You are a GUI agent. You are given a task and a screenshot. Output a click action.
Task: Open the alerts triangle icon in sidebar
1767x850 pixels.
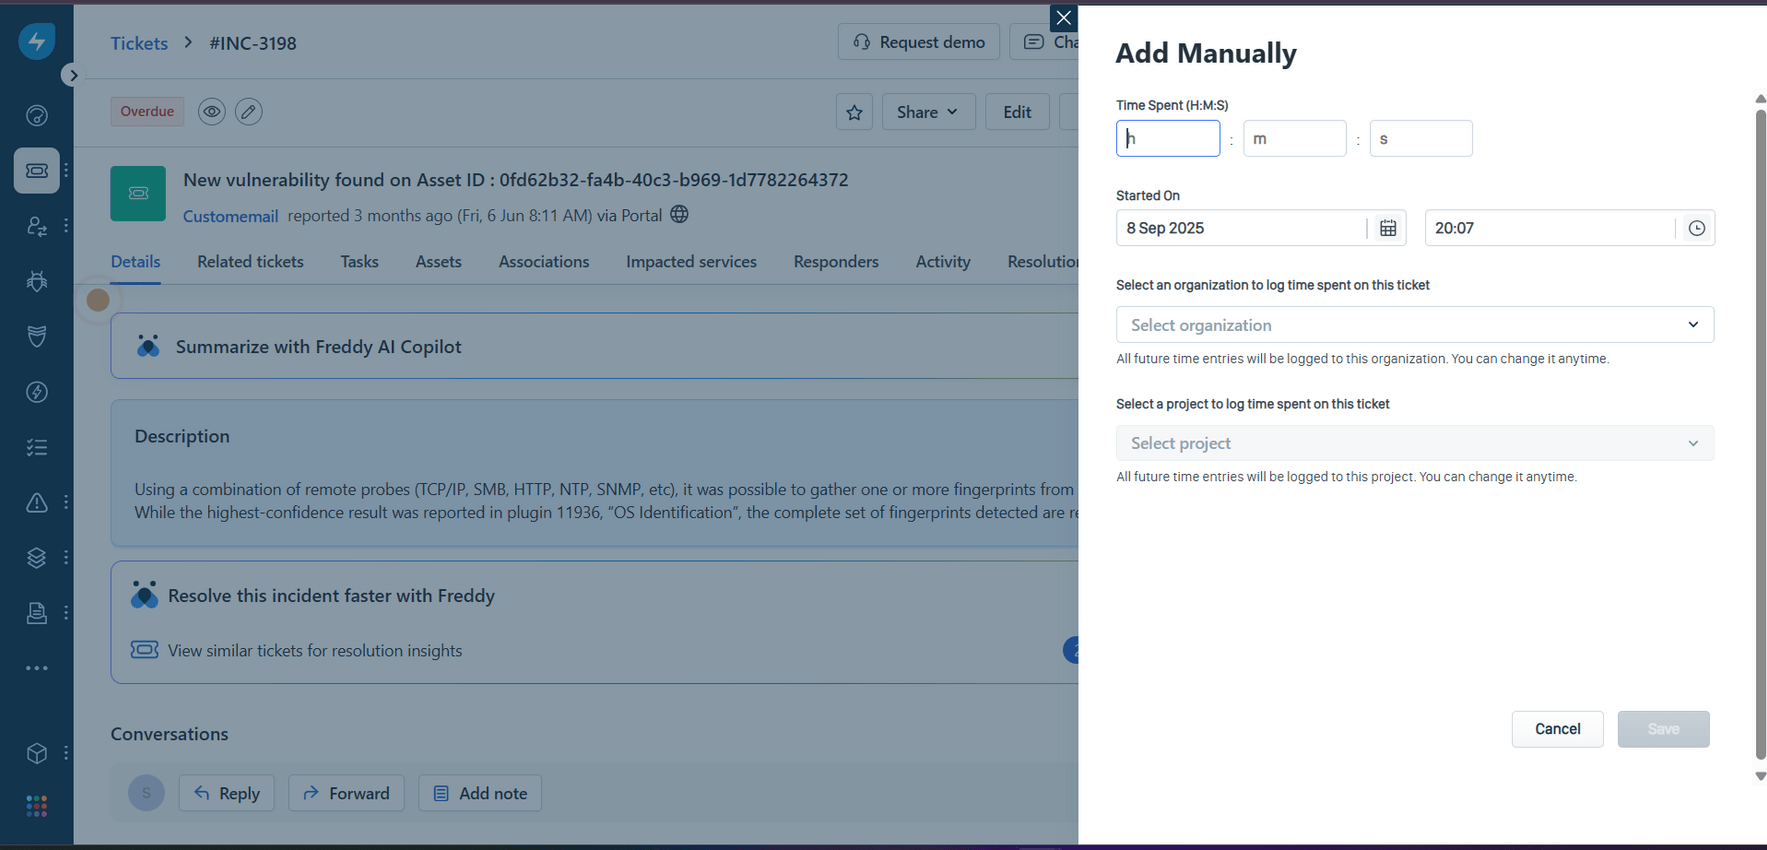[37, 502]
